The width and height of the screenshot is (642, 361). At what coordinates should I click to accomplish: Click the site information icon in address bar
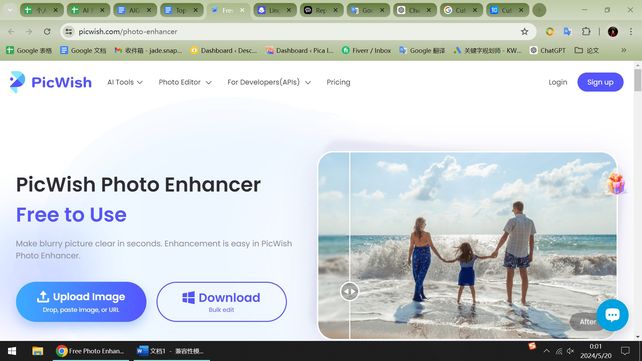coord(69,32)
